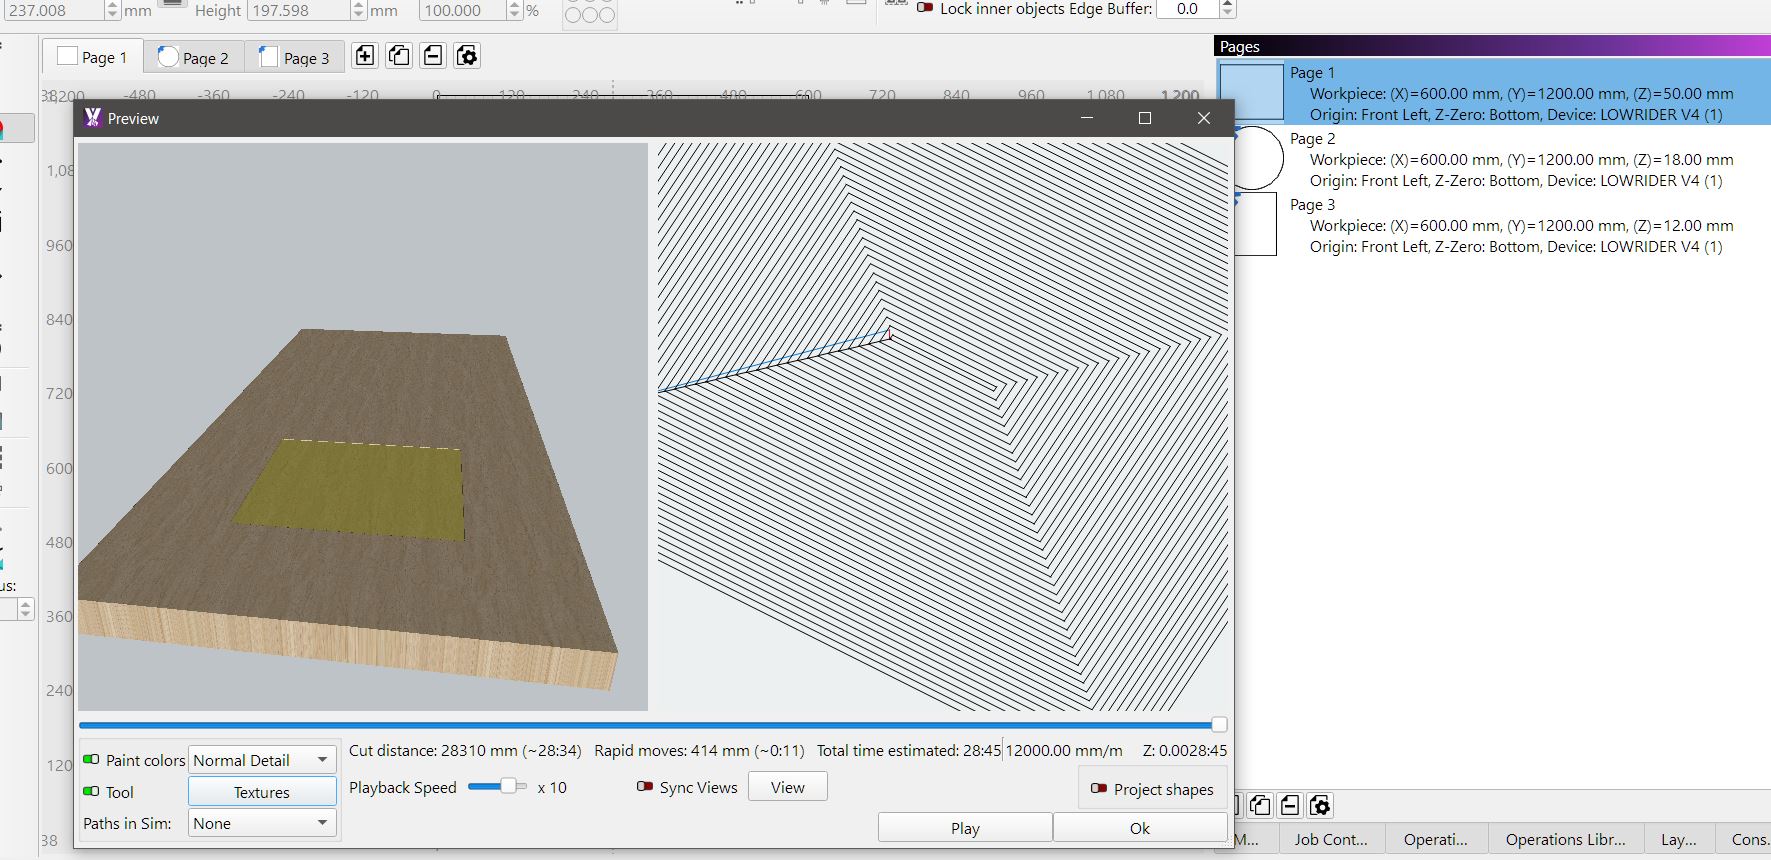Remove page using the tab bar icon
Screen dimensions: 1771x860
pos(433,56)
